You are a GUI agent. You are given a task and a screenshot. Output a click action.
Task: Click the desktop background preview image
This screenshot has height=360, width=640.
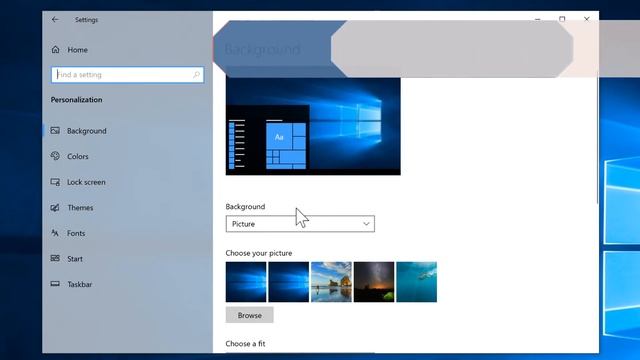313,126
